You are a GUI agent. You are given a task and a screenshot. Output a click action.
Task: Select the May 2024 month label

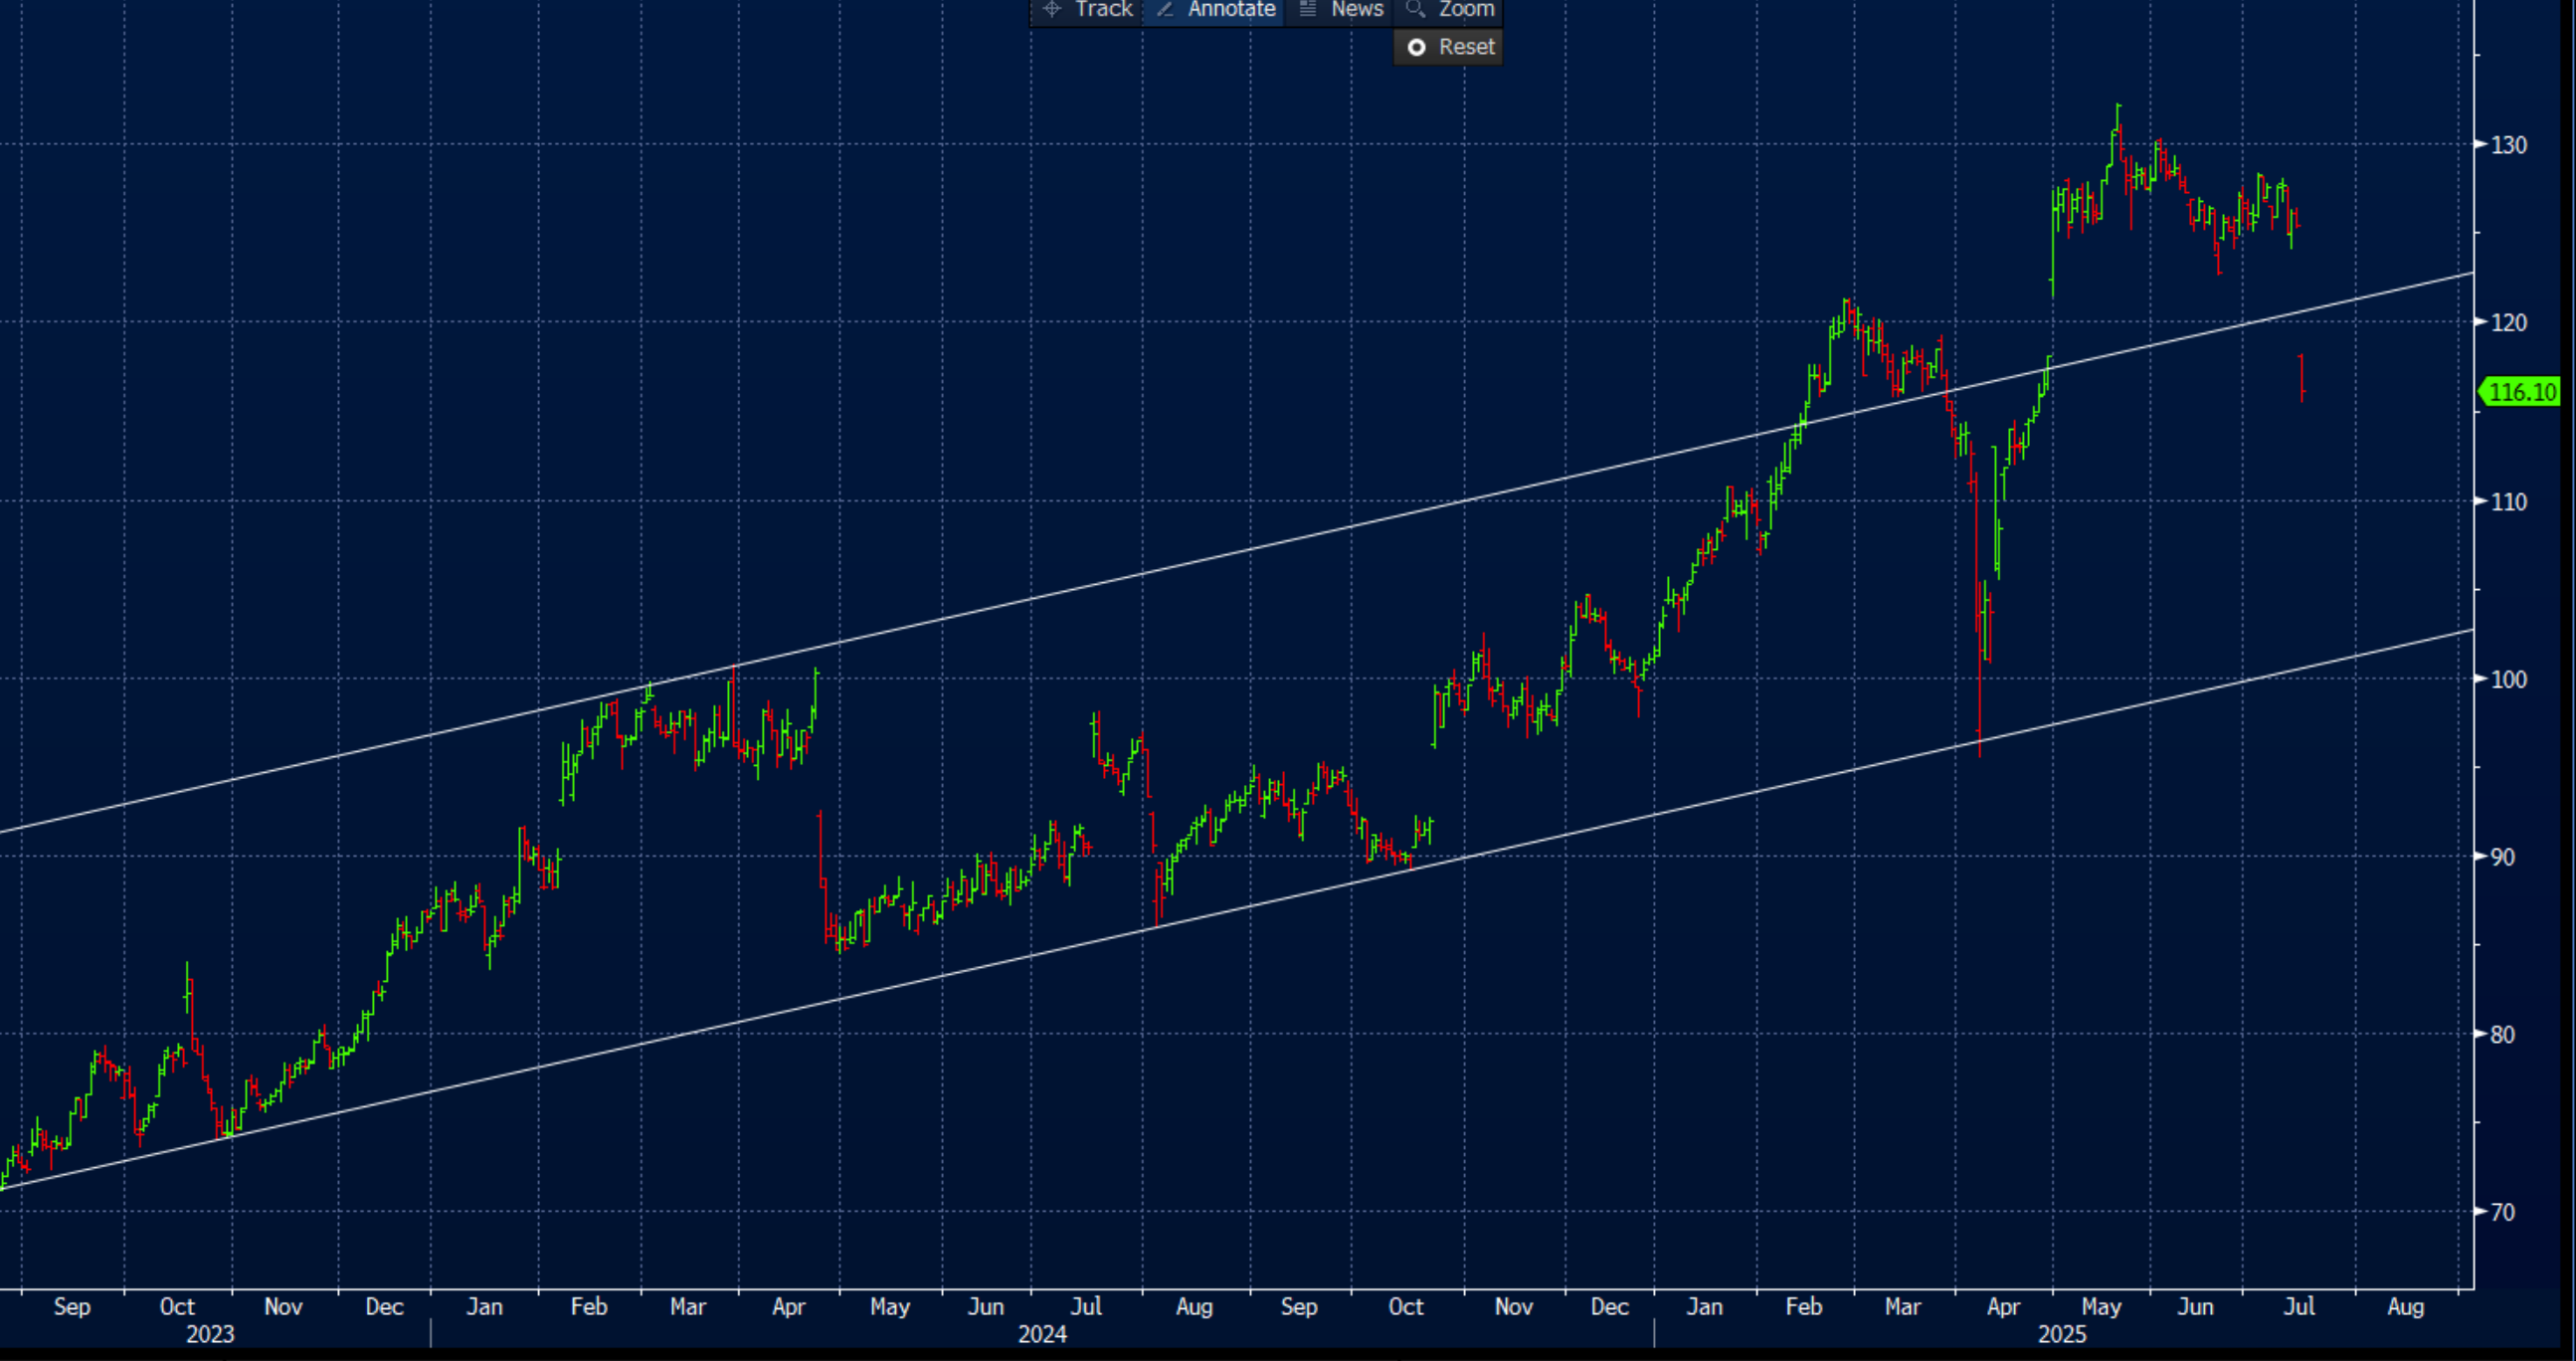point(890,1306)
